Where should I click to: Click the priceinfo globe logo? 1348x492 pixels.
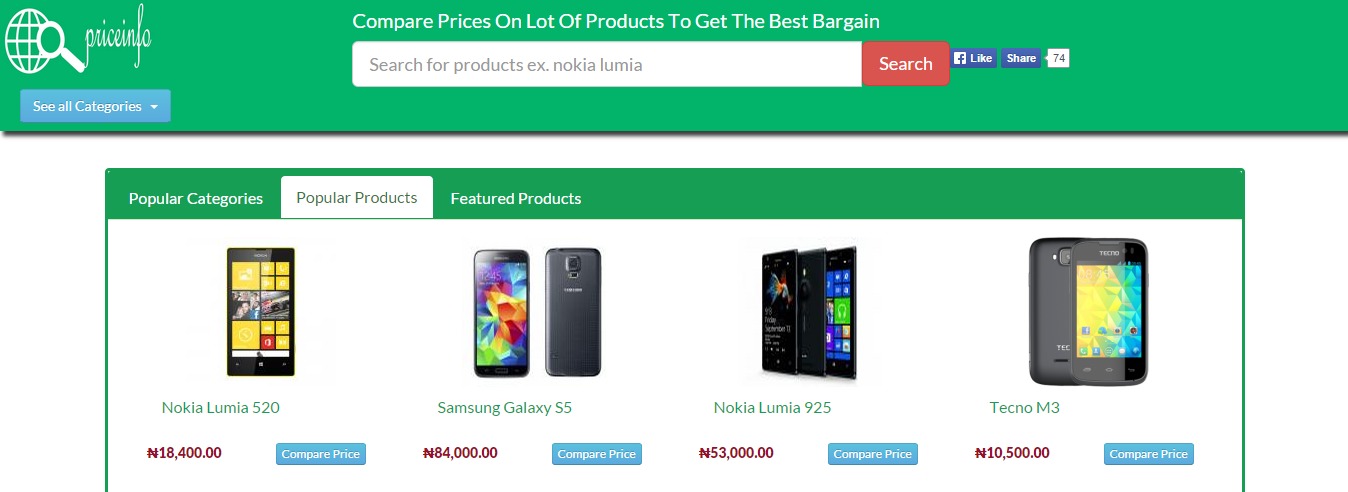click(x=78, y=40)
